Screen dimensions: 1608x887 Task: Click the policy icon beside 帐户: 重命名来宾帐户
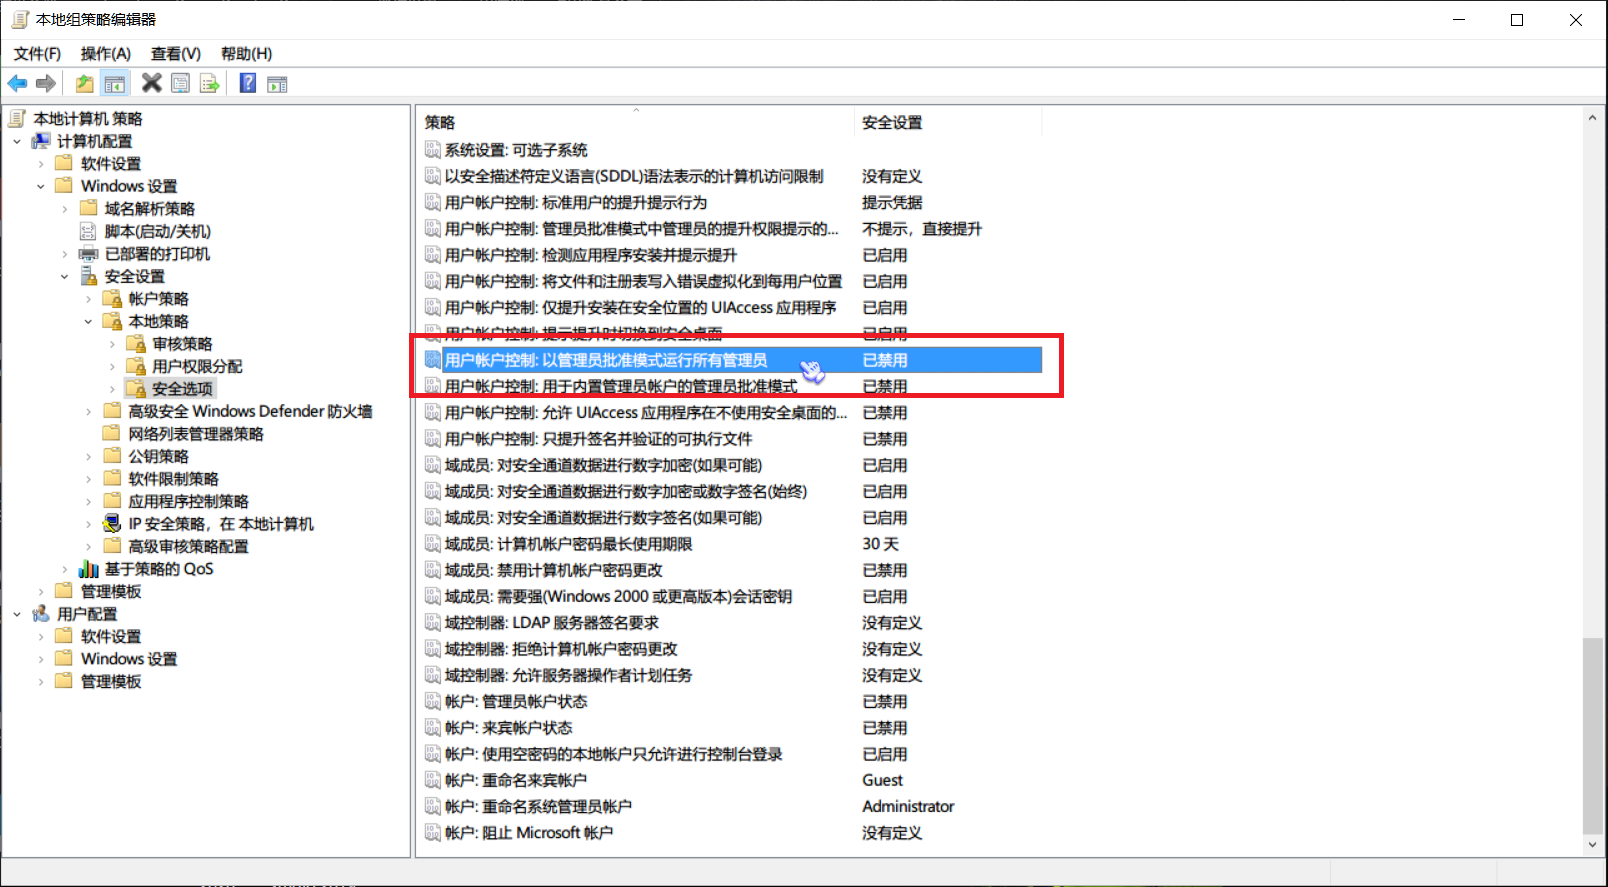433,780
